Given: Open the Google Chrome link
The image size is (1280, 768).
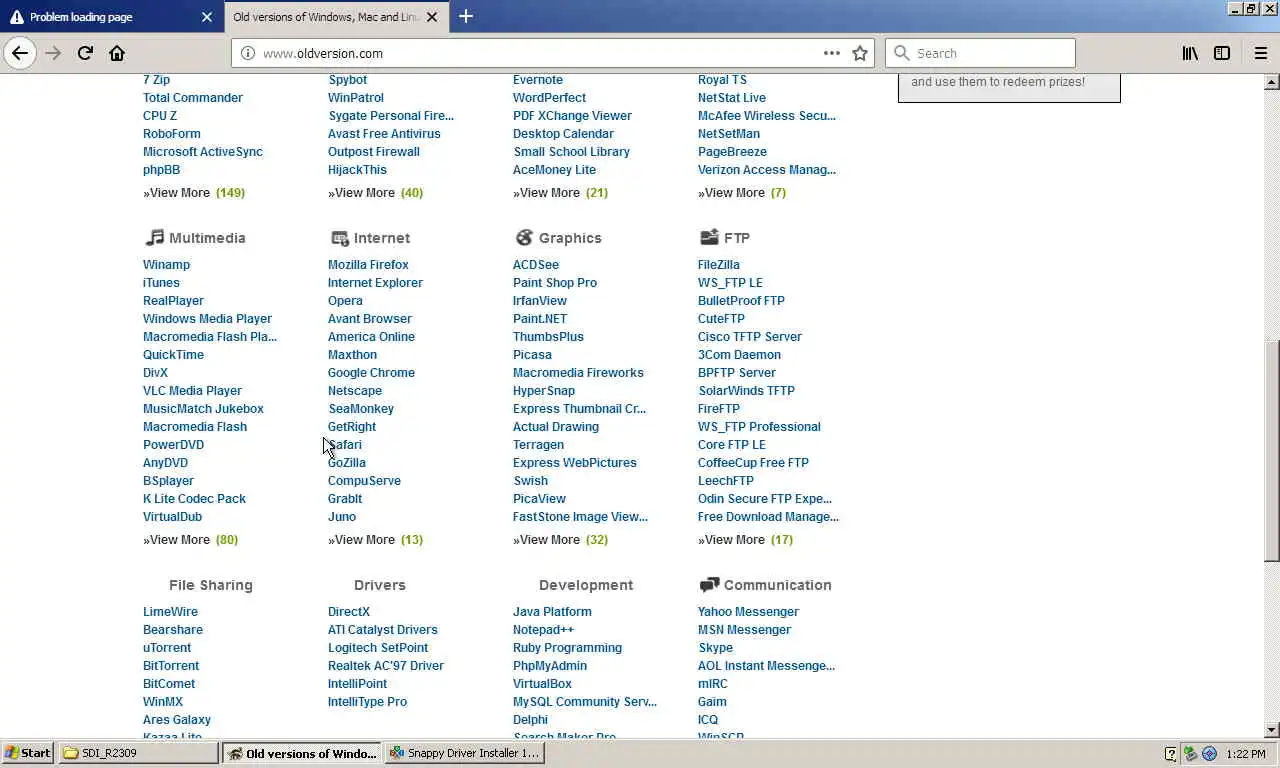Looking at the screenshot, I should pos(371,372).
